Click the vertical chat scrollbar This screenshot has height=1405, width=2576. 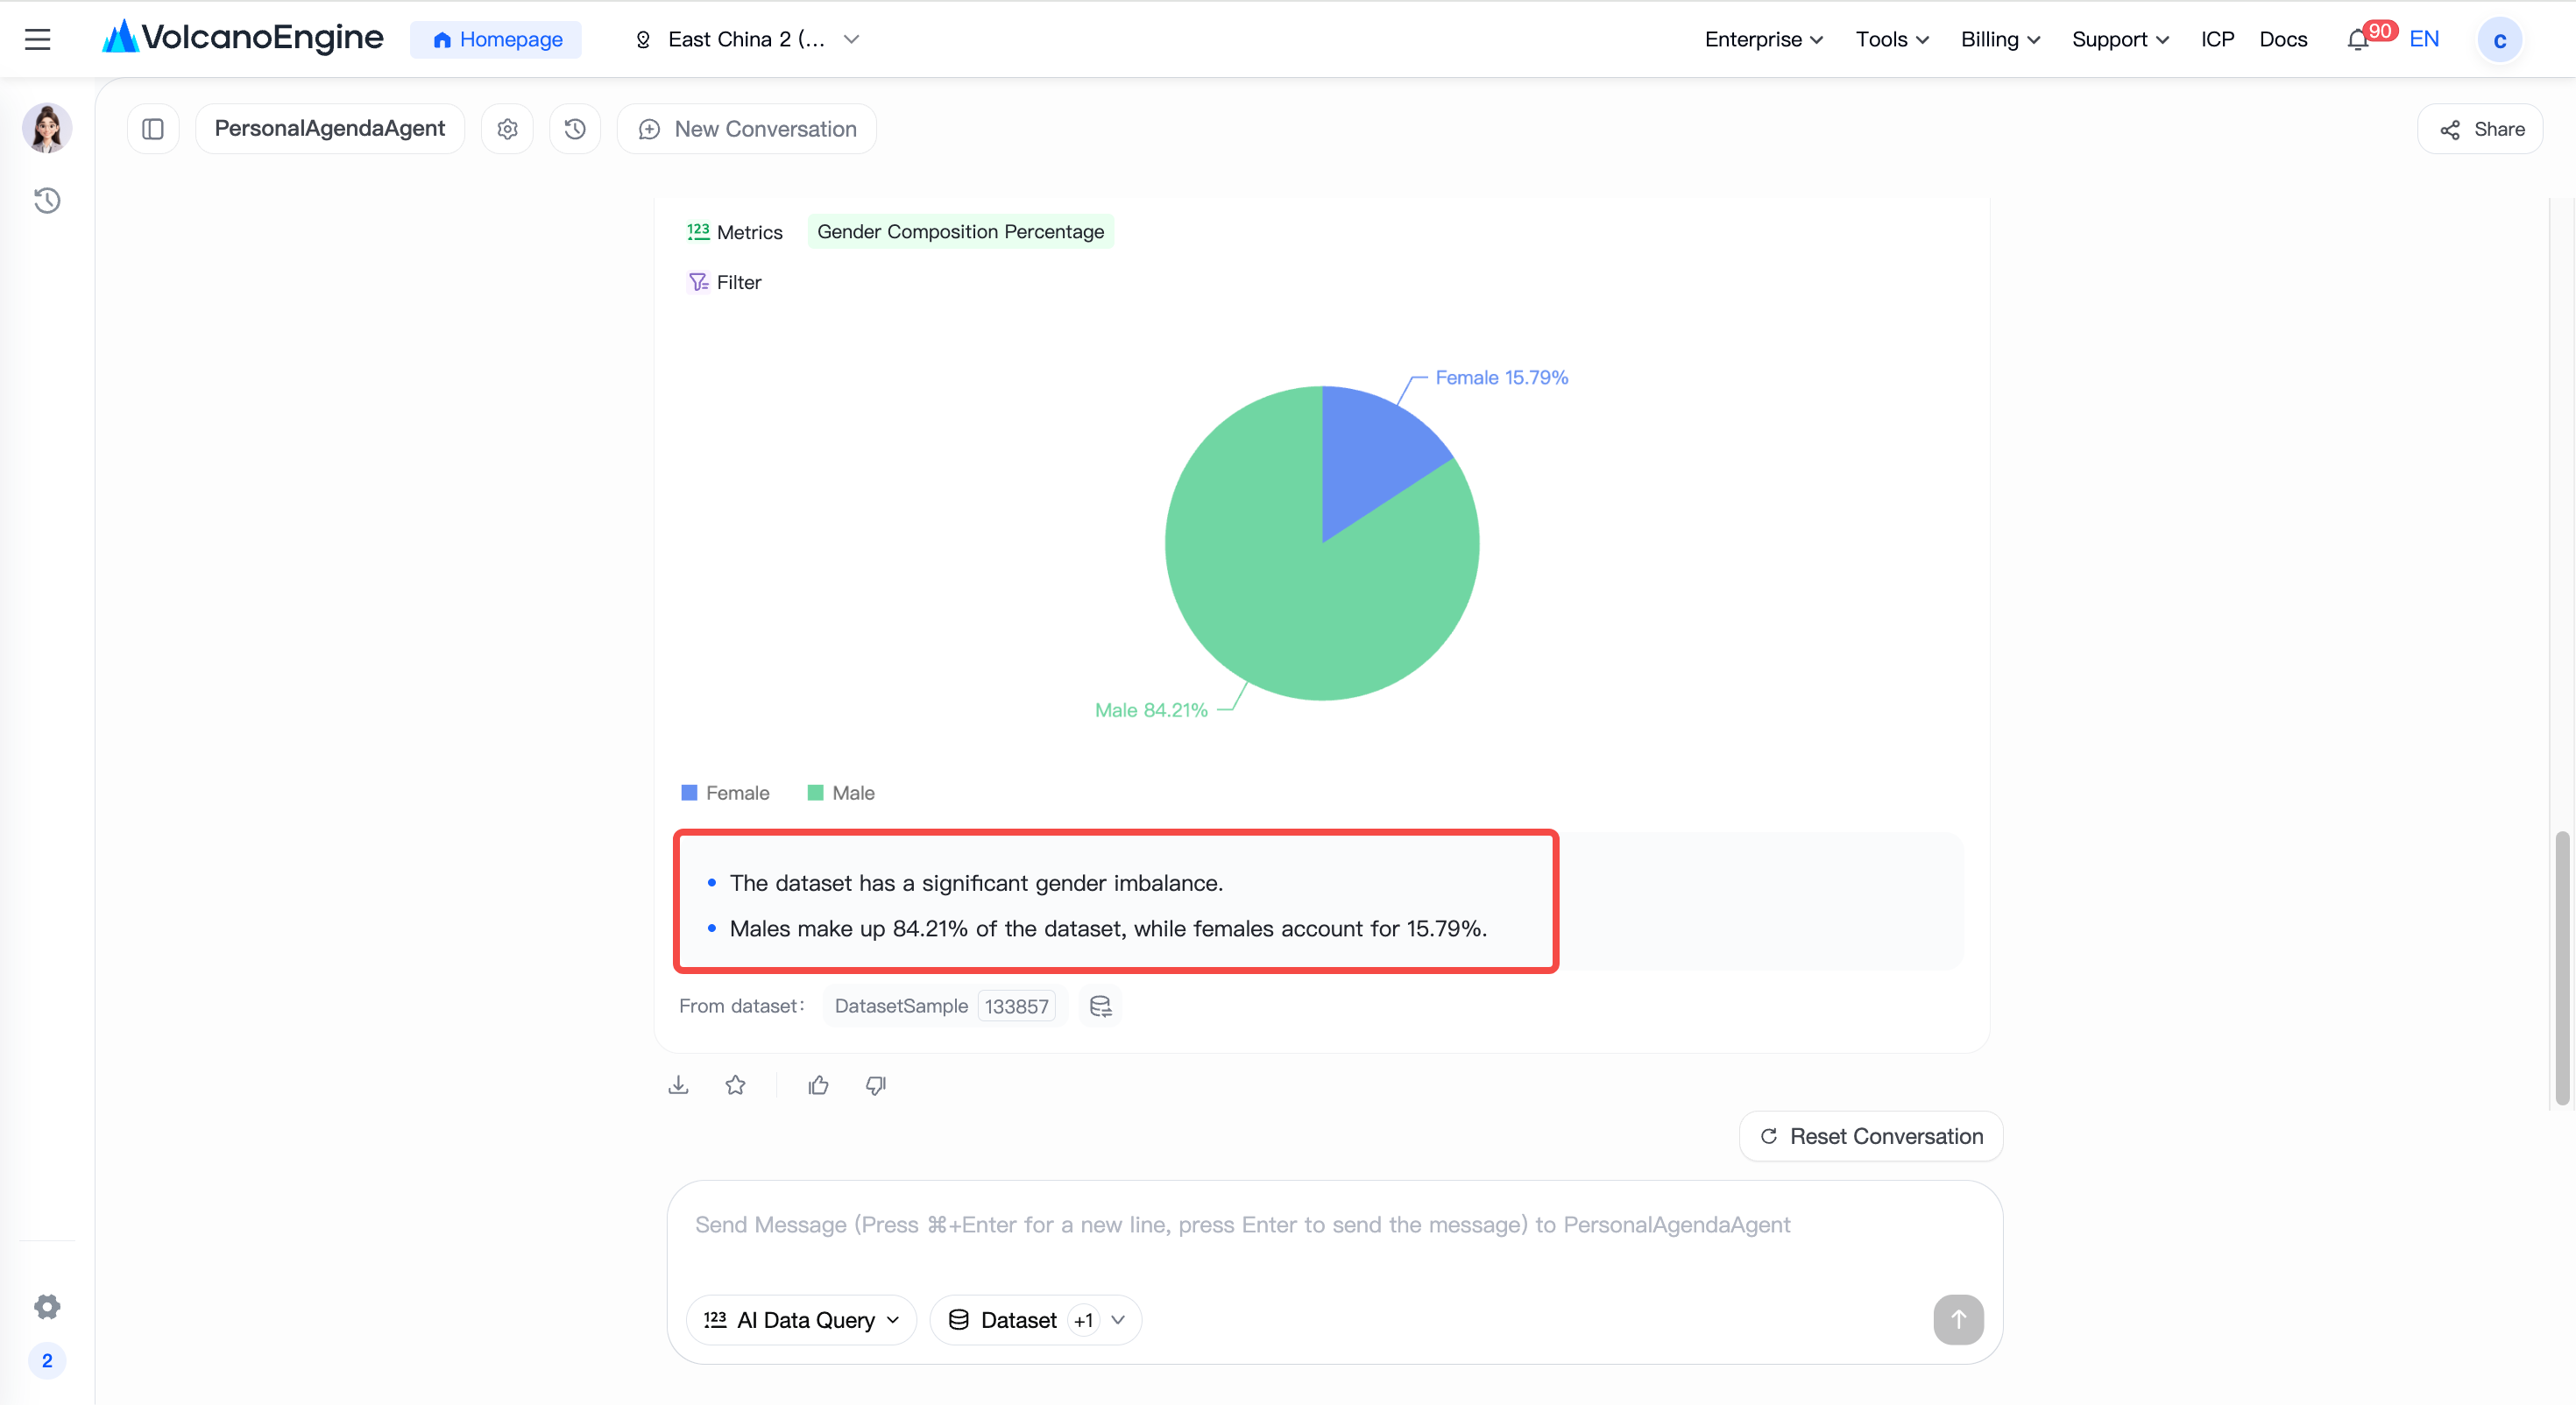point(2562,968)
